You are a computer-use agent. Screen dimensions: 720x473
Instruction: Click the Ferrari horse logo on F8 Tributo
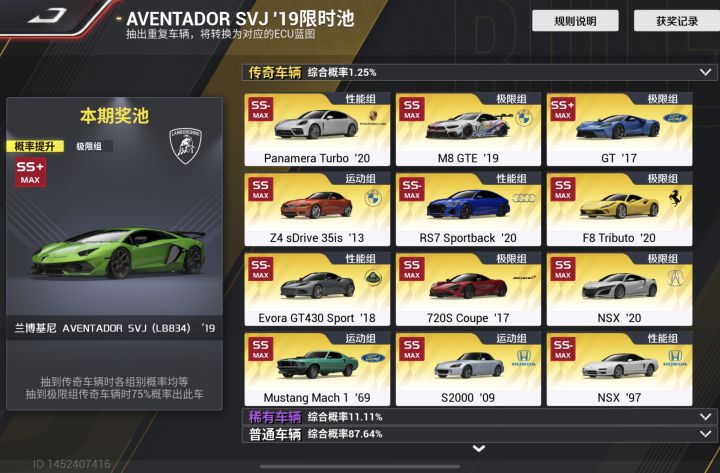click(675, 197)
